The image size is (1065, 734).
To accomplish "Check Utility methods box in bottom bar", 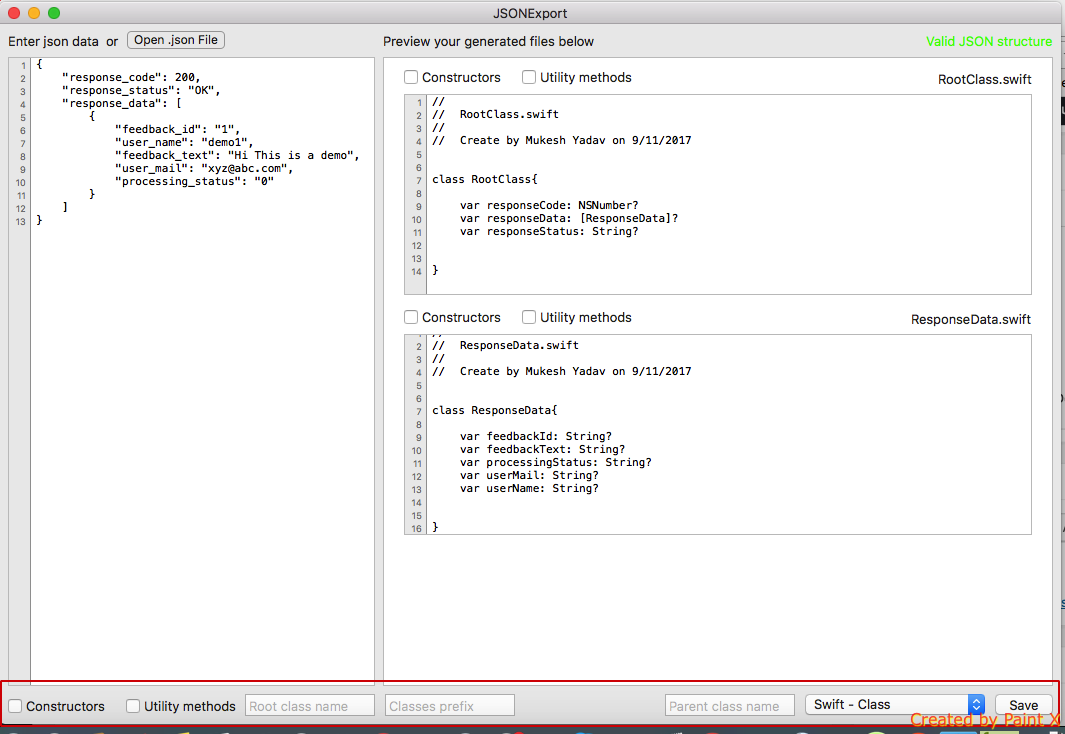I will (134, 706).
